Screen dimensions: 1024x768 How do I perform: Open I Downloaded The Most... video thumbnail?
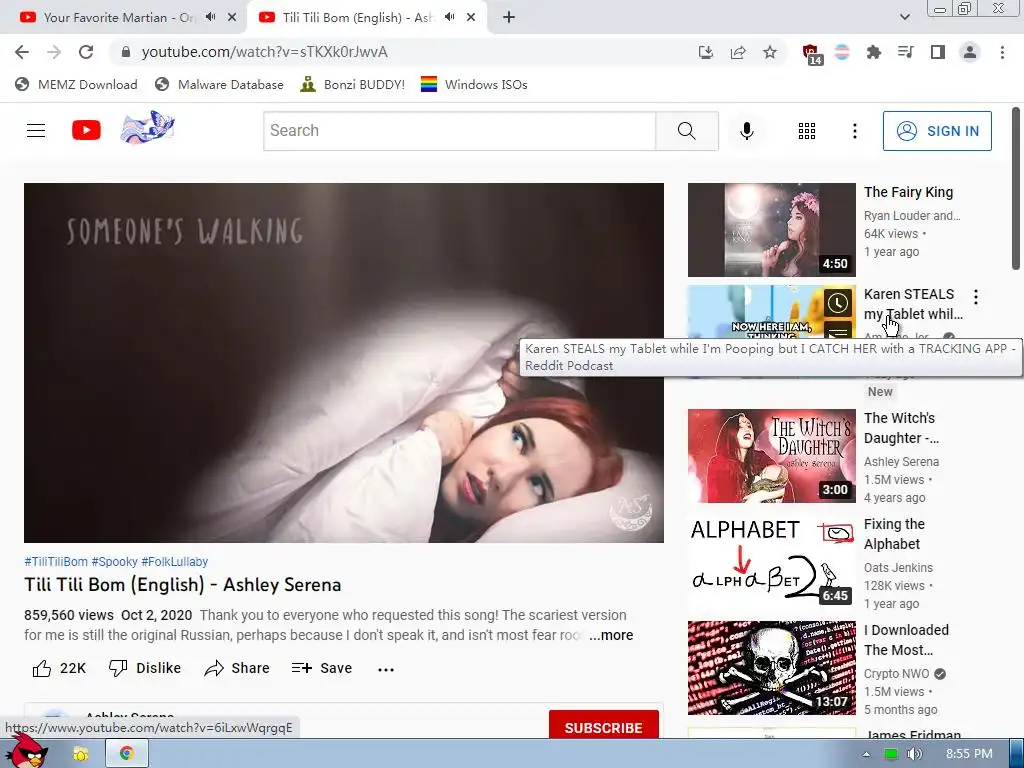[x=771, y=668]
